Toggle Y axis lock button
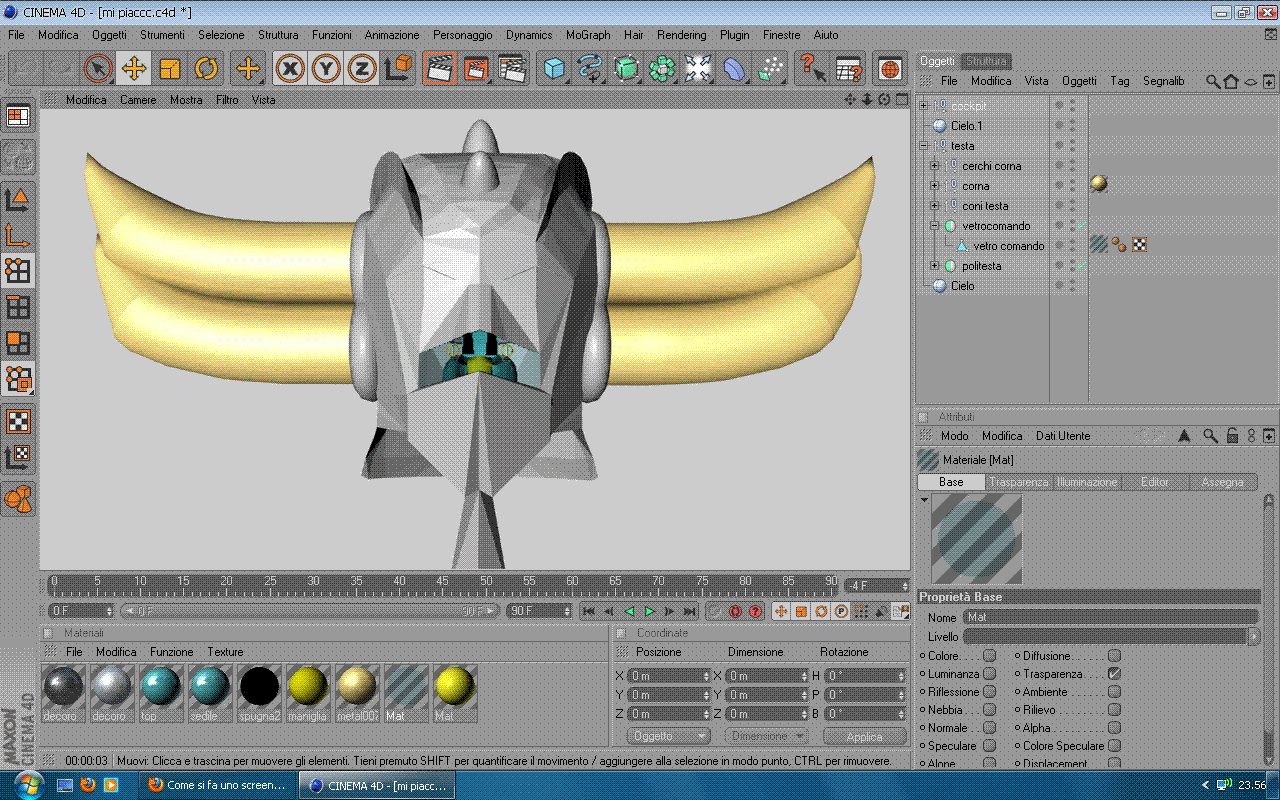The image size is (1280, 800). (326, 68)
